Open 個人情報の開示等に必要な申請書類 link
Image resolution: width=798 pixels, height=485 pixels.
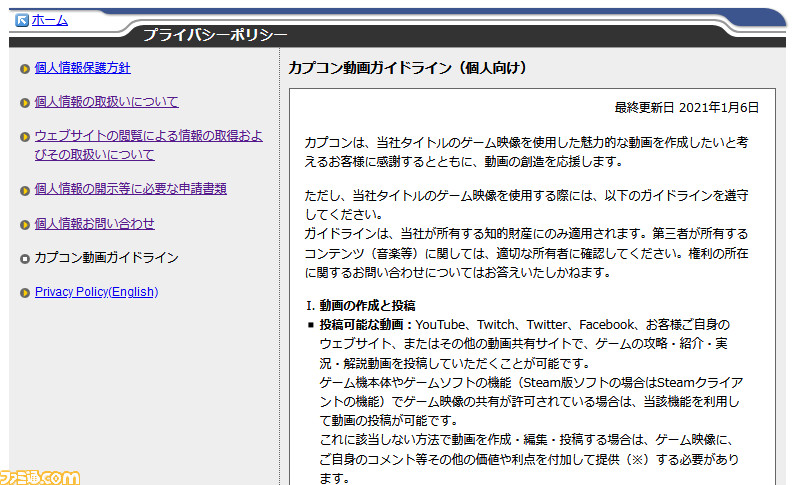click(131, 189)
